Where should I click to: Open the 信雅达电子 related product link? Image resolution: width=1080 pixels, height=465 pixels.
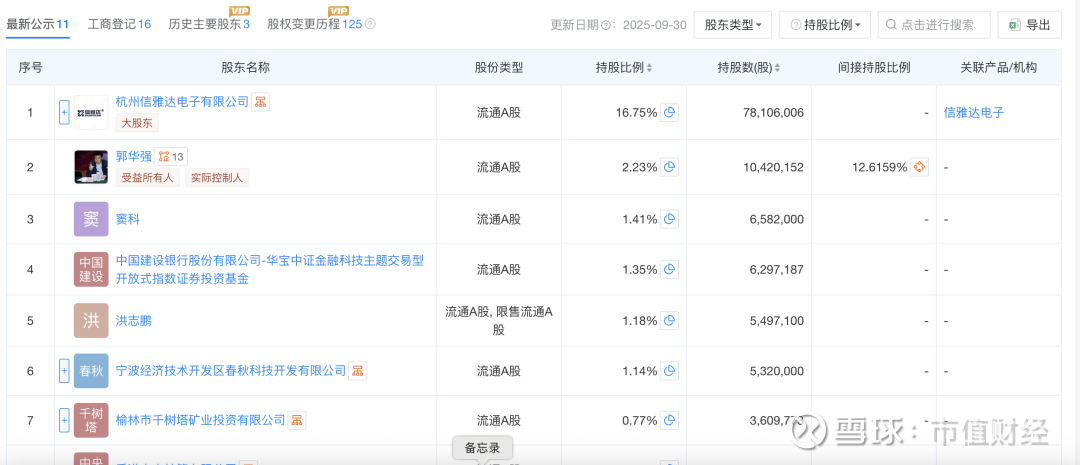pyautogui.click(x=974, y=113)
